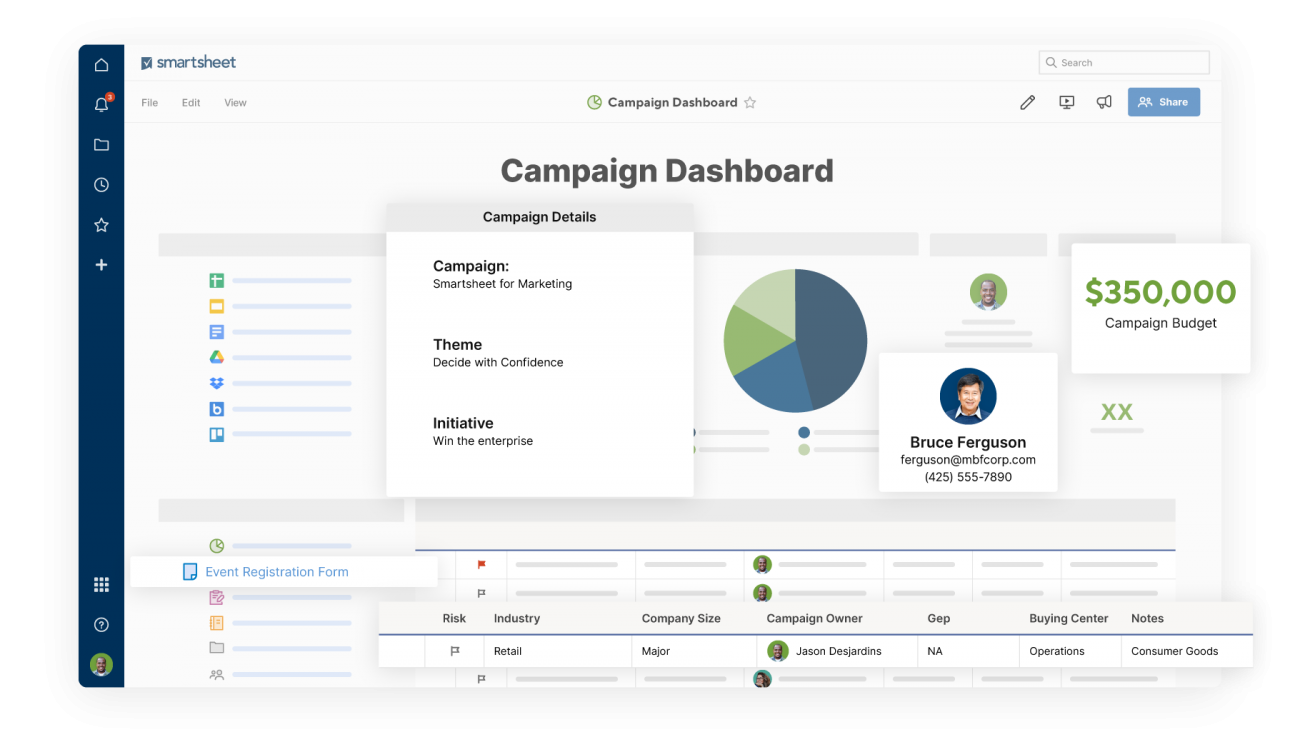Open the Help question mark menu

(x=101, y=624)
